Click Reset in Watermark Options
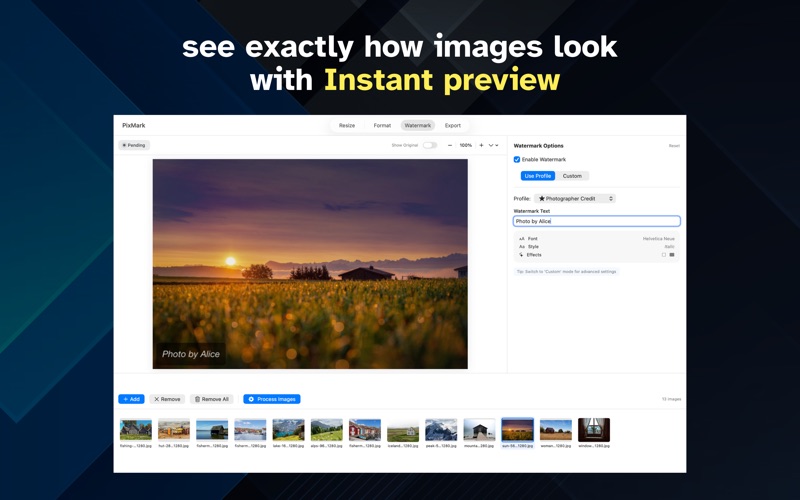Image resolution: width=800 pixels, height=500 pixels. (674, 146)
